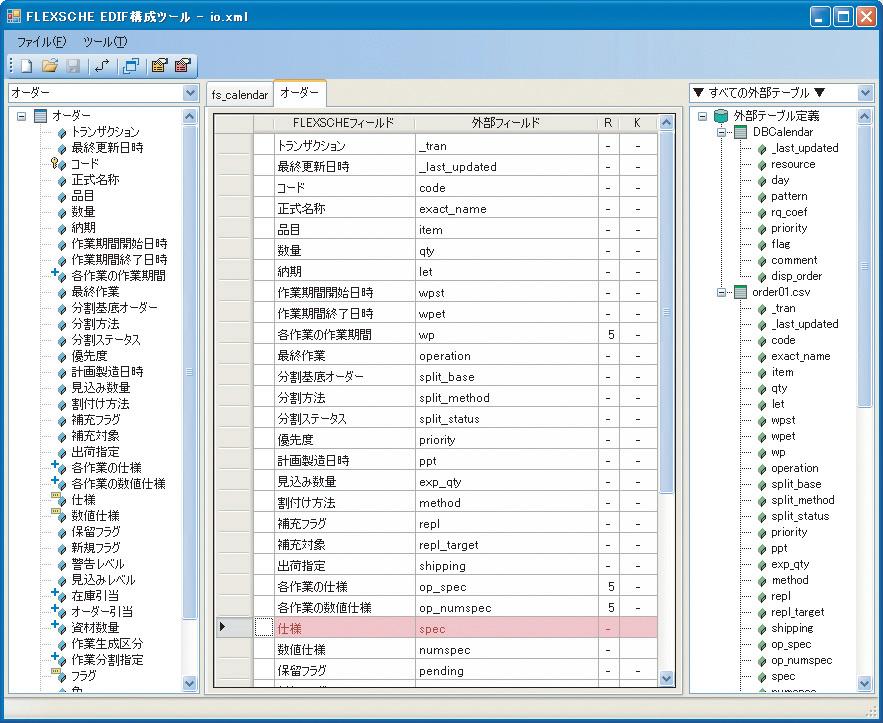Click the 見込み数量 cell in the grid
Screen dimensions: 883x723
(345, 482)
